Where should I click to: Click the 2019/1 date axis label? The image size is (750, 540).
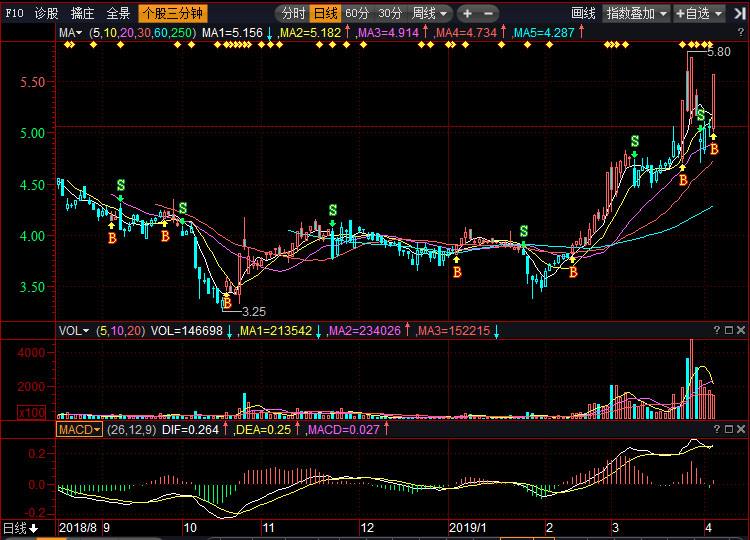pos(467,528)
